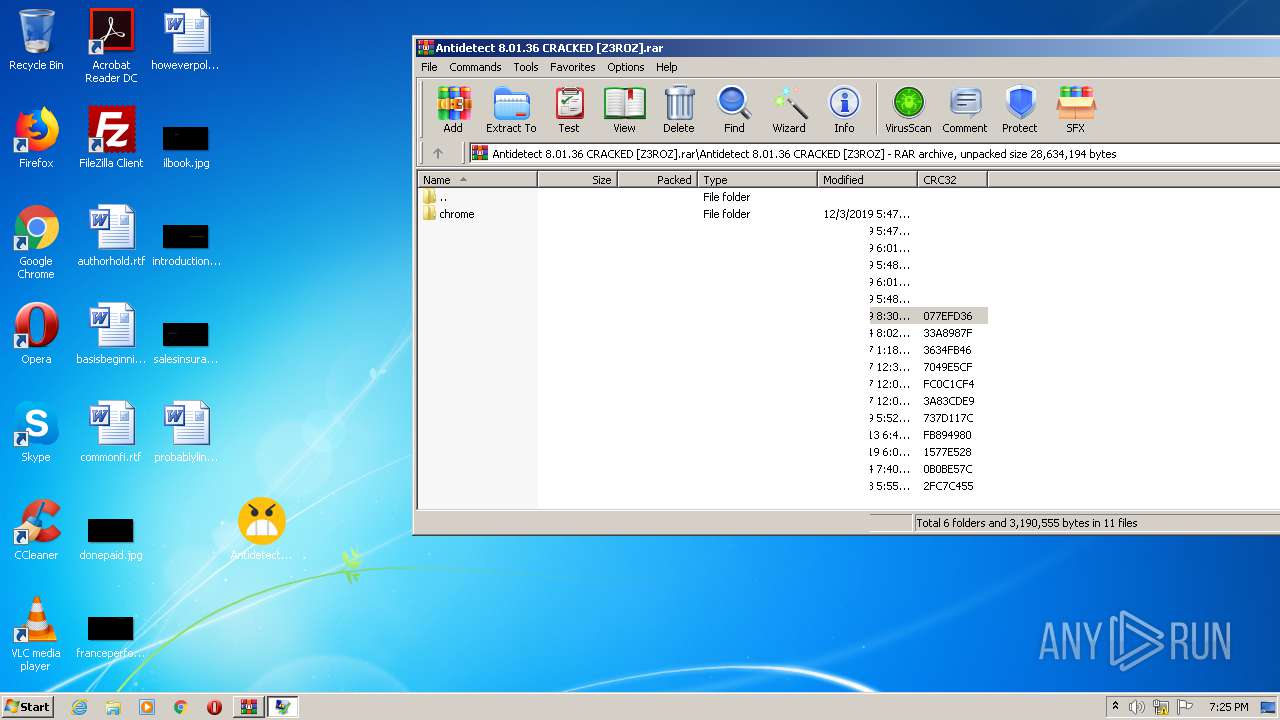Select the commonfi.rtf desktop file
This screenshot has width=1280, height=720.
tap(111, 432)
